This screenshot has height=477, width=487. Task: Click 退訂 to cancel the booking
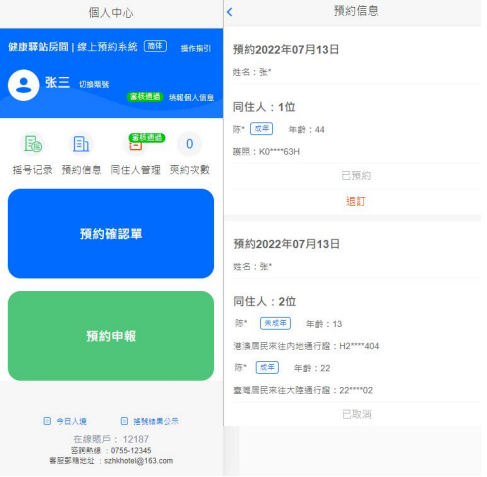(x=356, y=201)
